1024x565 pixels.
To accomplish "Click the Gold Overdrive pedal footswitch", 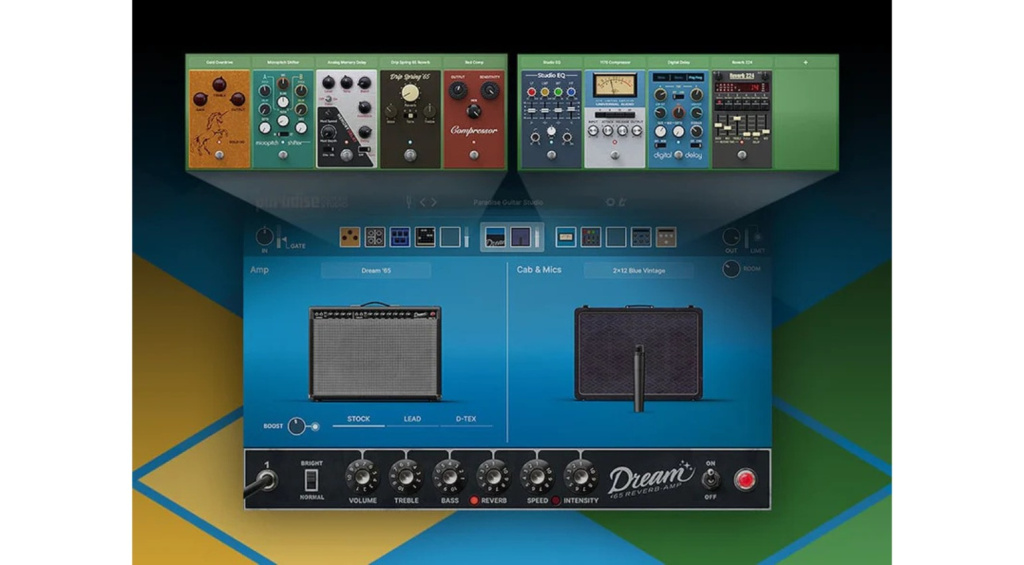I will point(219,155).
